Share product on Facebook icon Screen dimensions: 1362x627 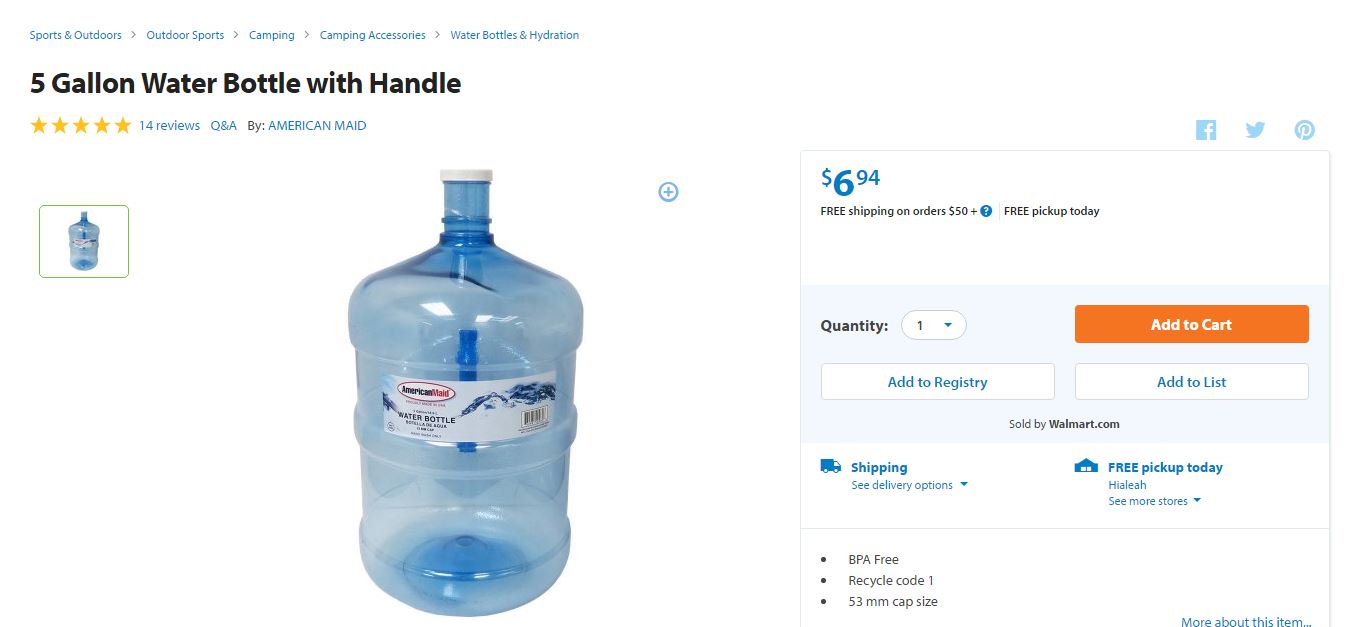pyautogui.click(x=1206, y=130)
